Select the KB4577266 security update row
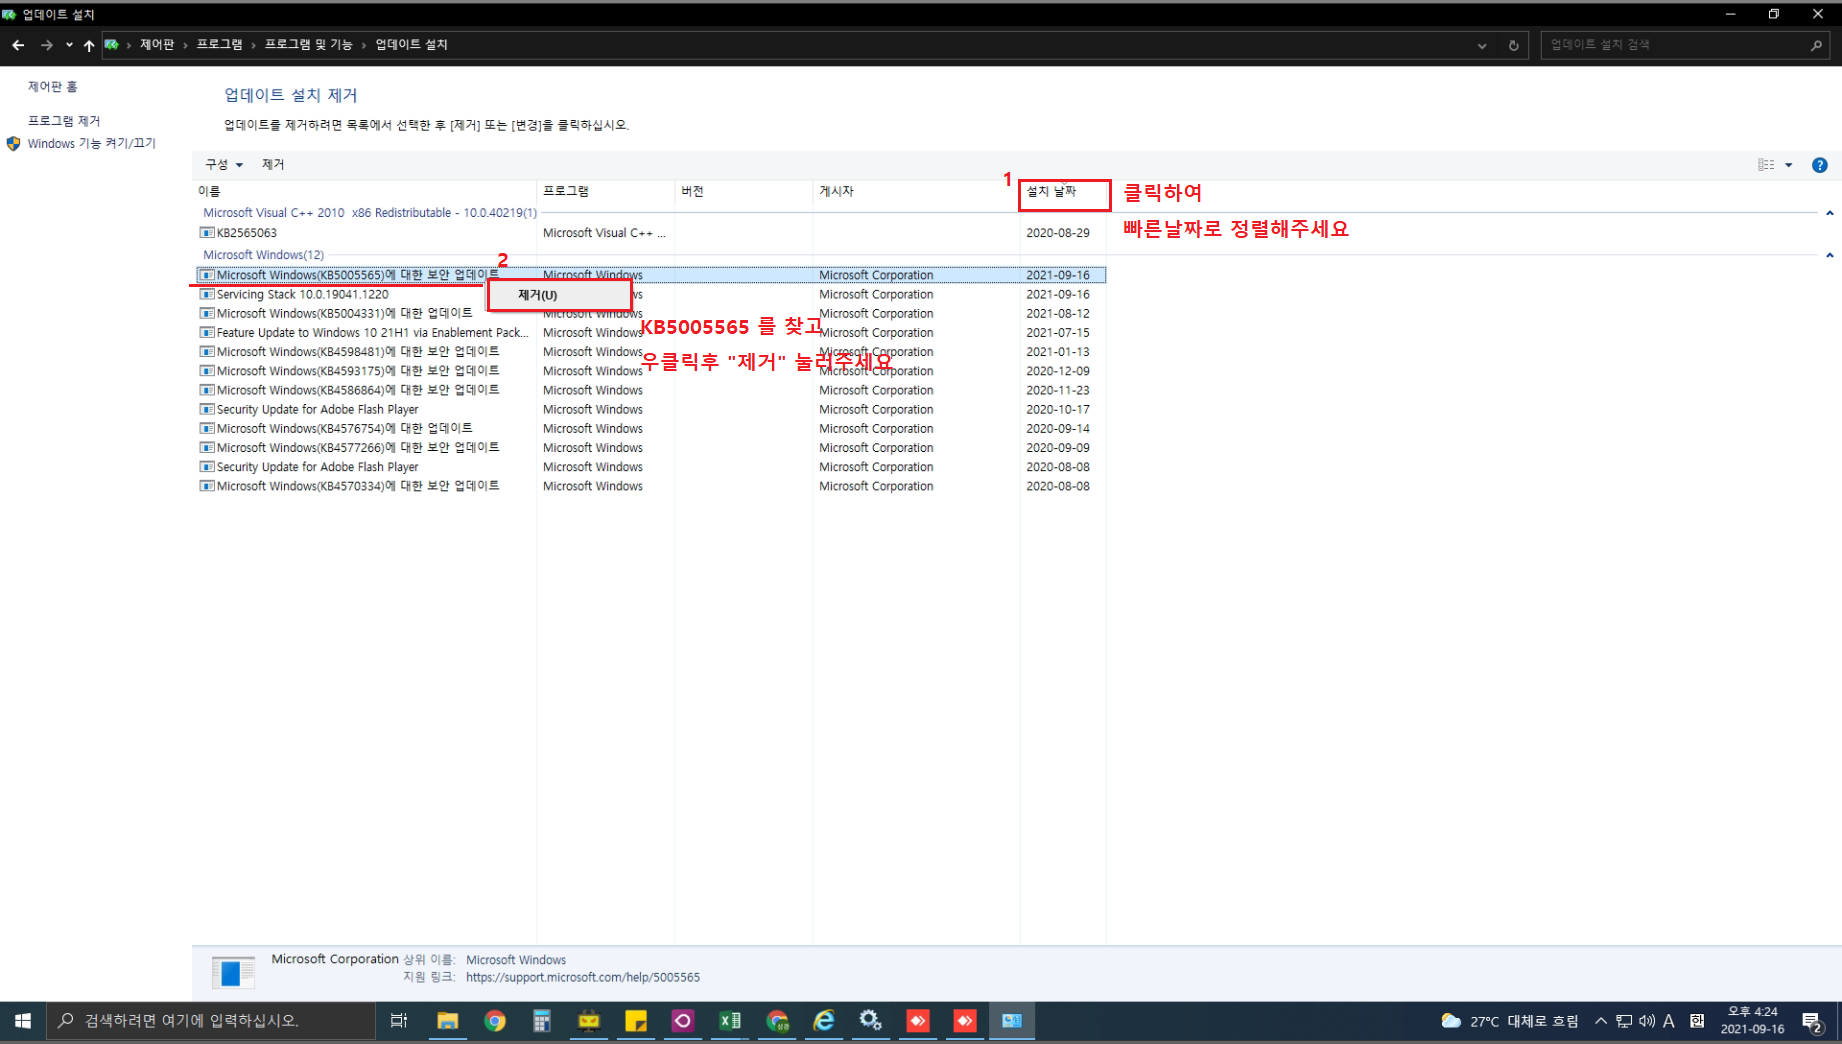Screen dimensions: 1842x1044 point(650,448)
